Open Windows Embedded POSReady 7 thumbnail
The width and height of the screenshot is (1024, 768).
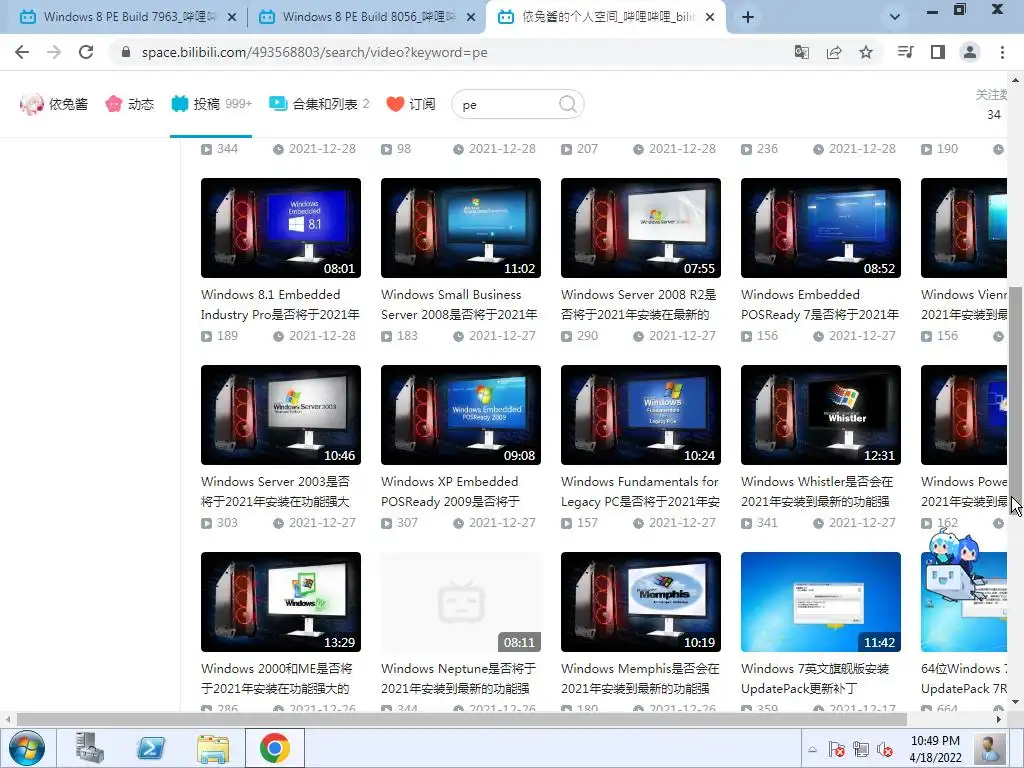pos(821,228)
